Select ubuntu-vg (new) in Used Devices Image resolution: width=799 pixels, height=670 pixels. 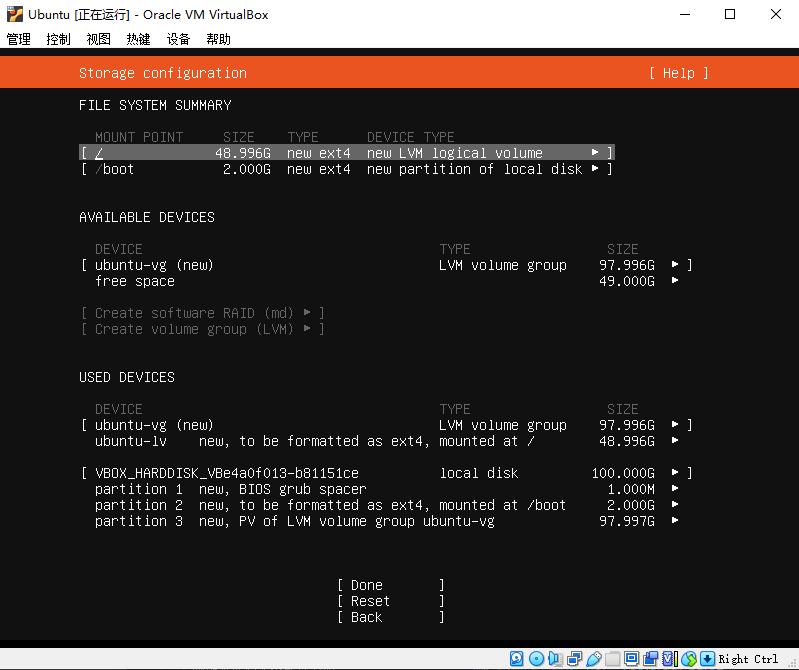click(x=386, y=425)
